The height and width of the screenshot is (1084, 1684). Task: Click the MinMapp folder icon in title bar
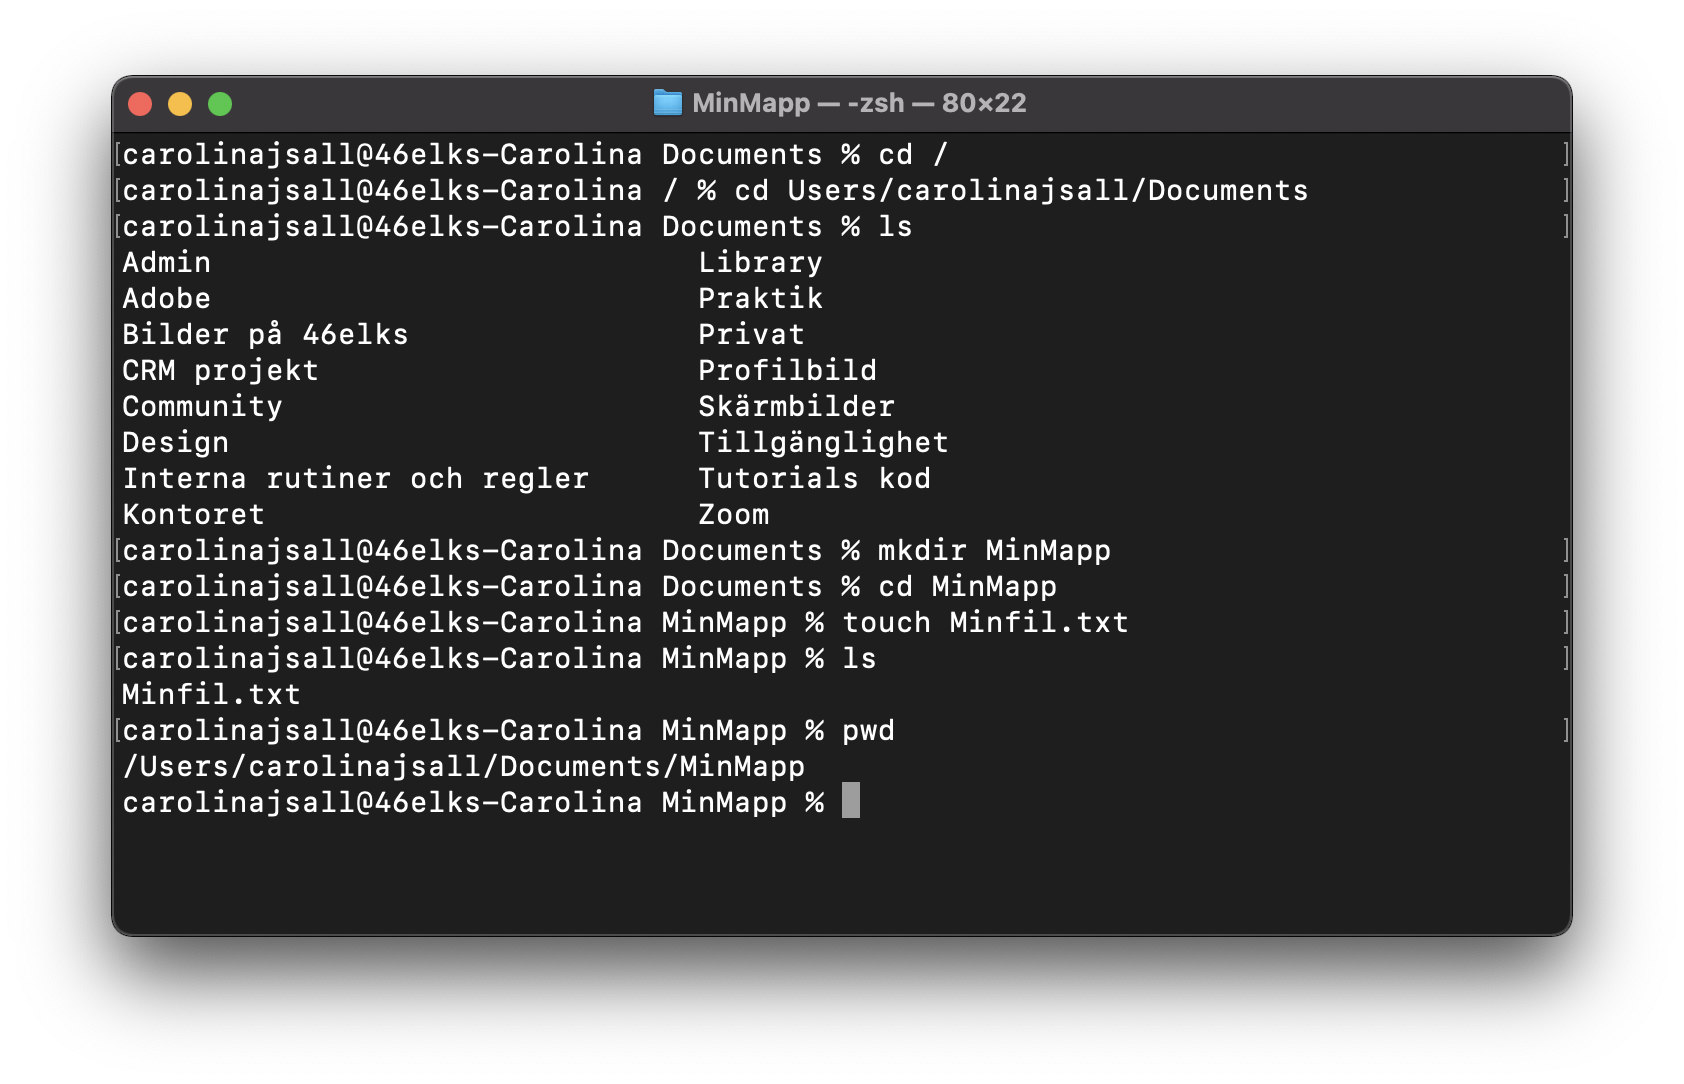(x=668, y=101)
